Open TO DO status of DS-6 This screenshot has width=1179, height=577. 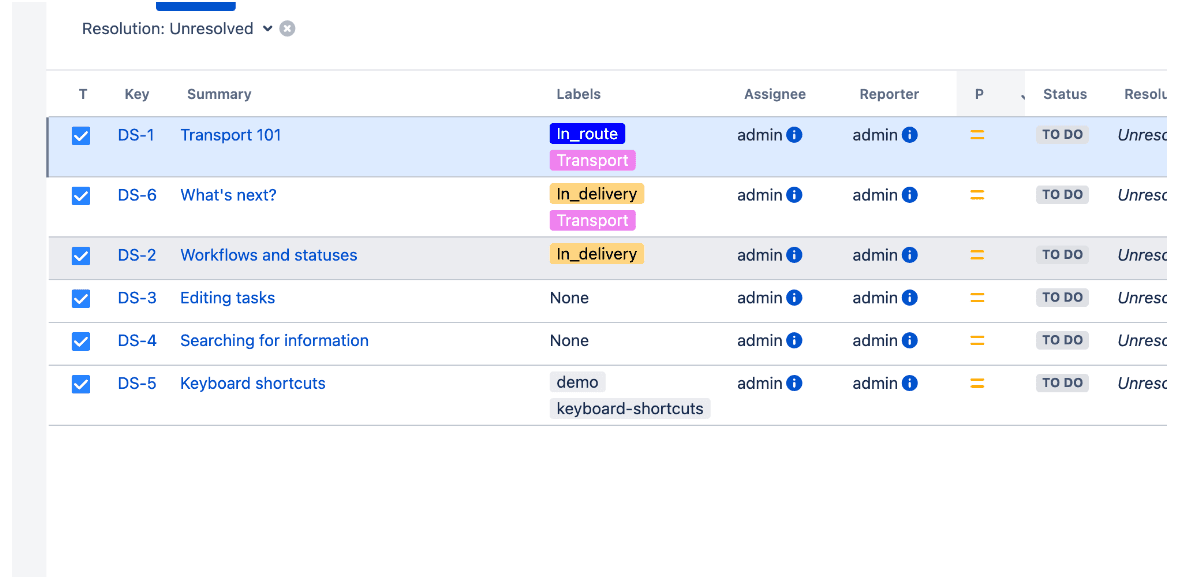point(1062,195)
